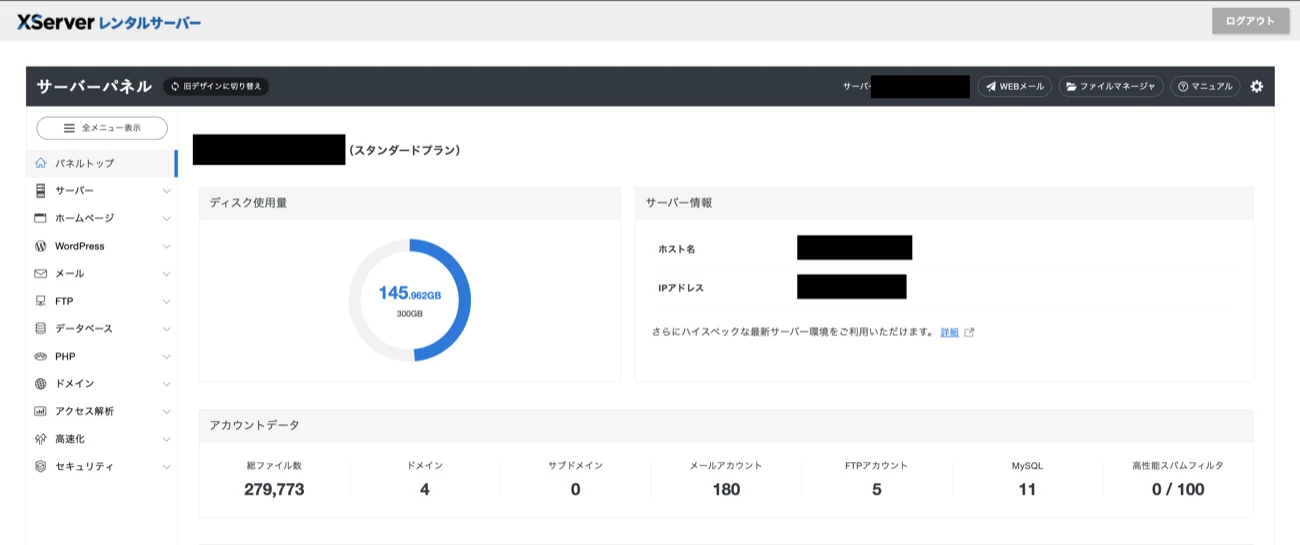Expand the セキュリティ menu chevron
Image resolution: width=1300 pixels, height=545 pixels.
[x=166, y=466]
